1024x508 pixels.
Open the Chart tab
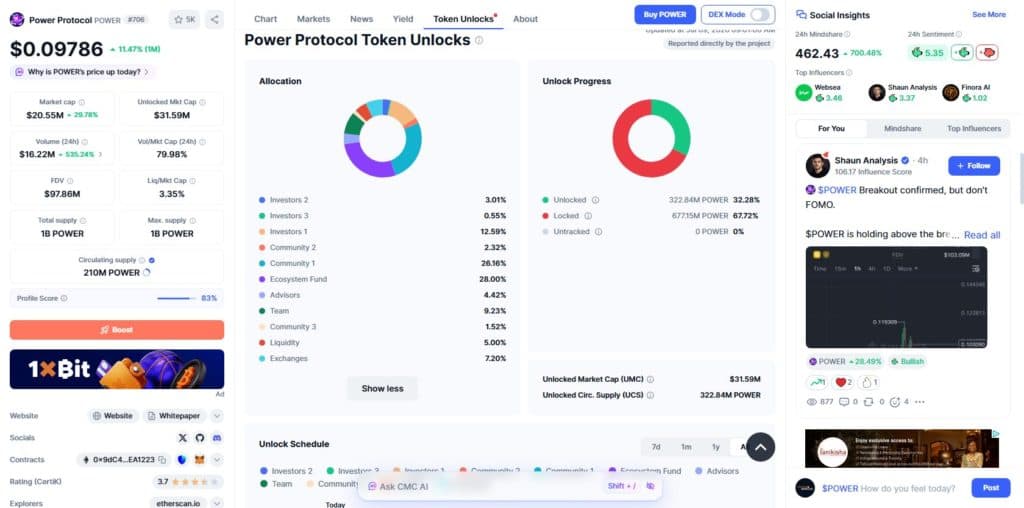tap(265, 19)
